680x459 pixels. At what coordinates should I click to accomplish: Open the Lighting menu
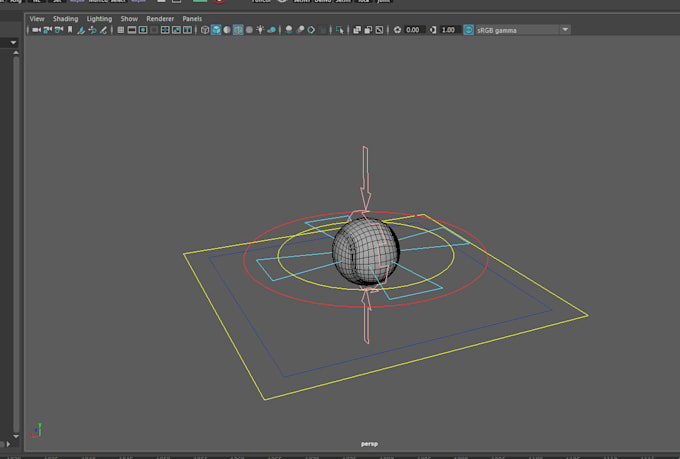(99, 19)
